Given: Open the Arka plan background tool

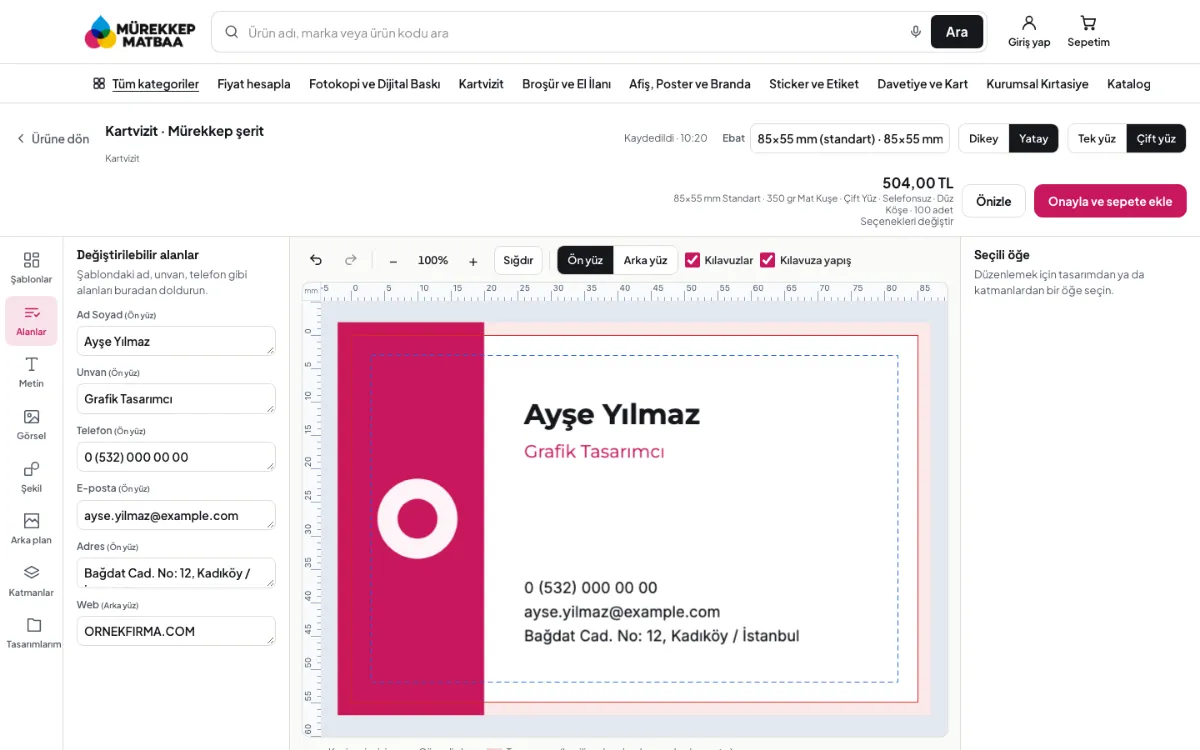Looking at the screenshot, I should (31, 528).
